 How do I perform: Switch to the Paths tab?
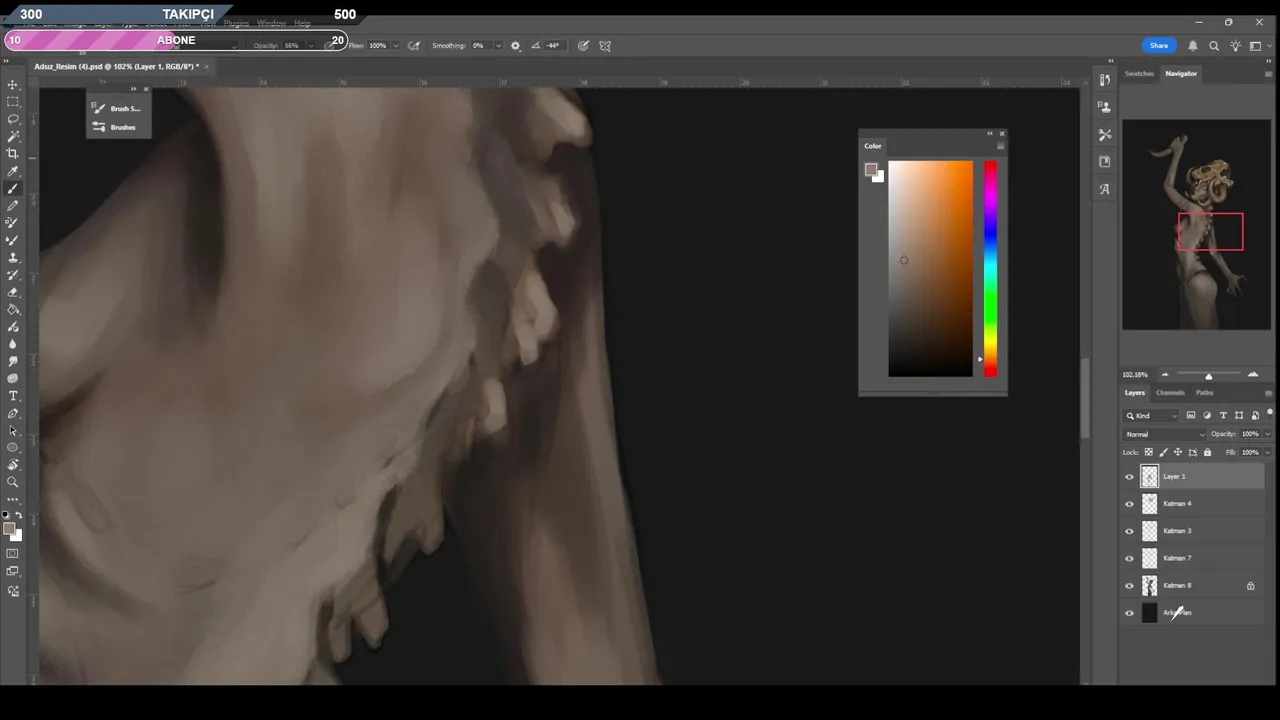(x=1204, y=392)
